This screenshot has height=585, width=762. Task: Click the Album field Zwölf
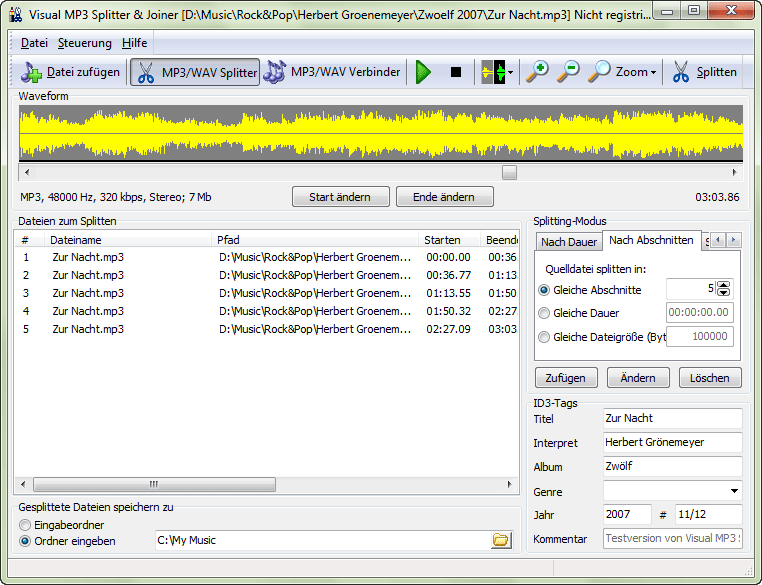673,466
